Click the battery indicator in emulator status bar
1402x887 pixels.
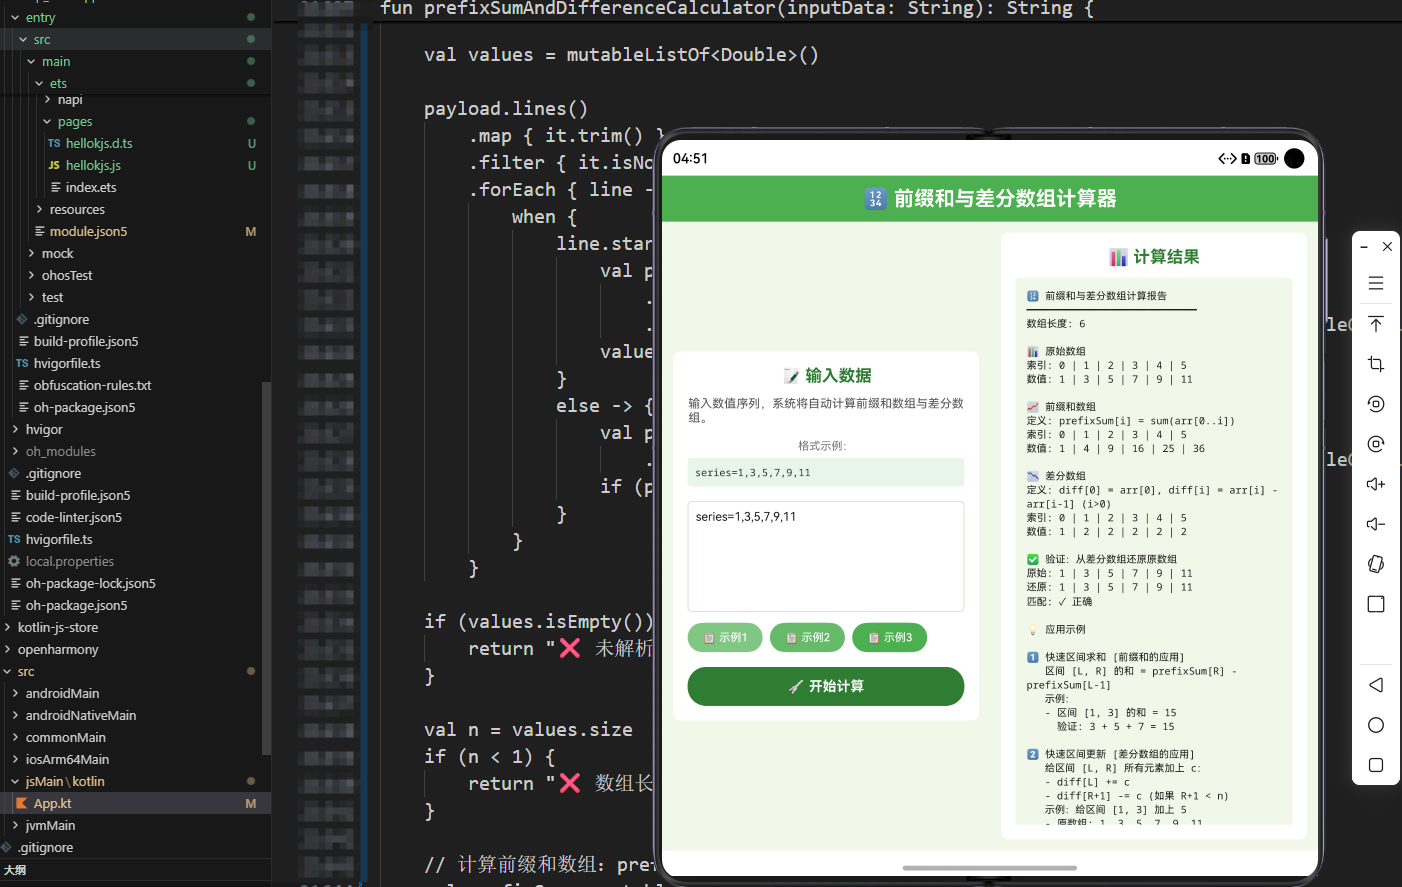point(1266,159)
